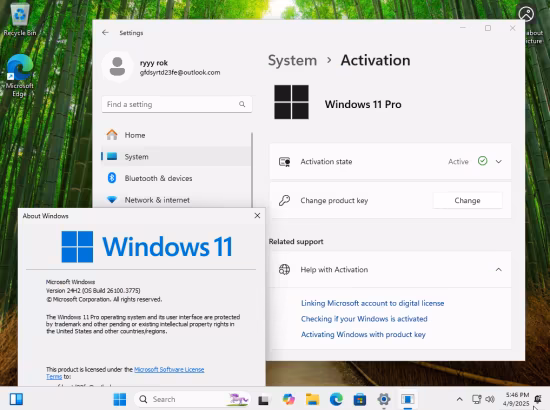Screen dimensions: 550x410
Task: Click the Change product key button
Action: coord(467,200)
